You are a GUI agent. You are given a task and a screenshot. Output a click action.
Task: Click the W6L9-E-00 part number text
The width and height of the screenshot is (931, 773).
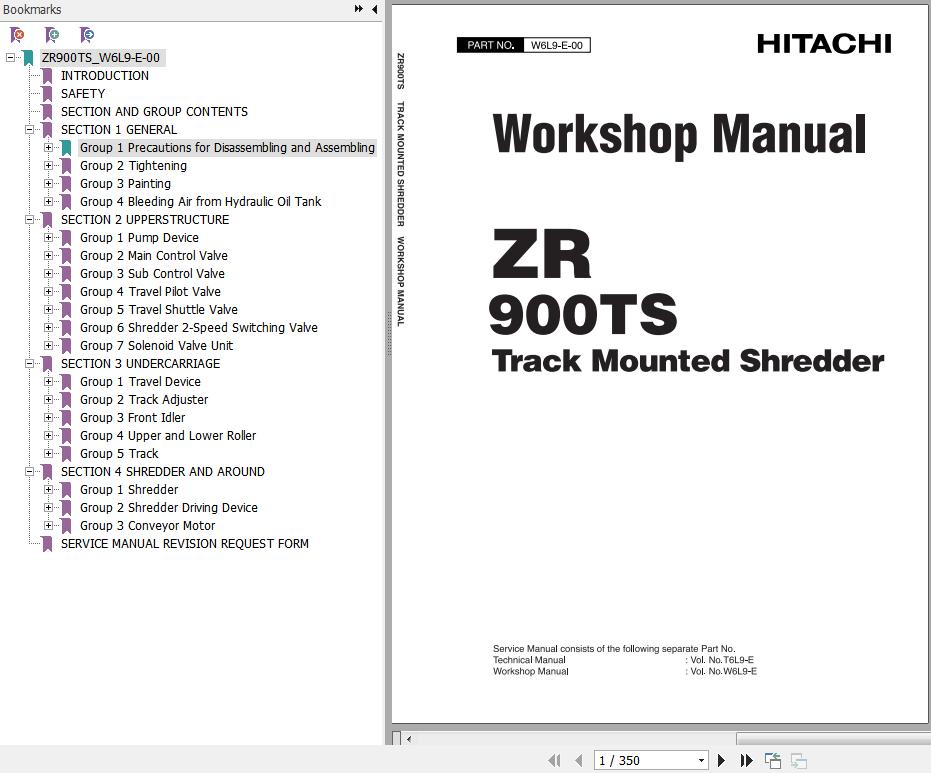pyautogui.click(x=556, y=45)
